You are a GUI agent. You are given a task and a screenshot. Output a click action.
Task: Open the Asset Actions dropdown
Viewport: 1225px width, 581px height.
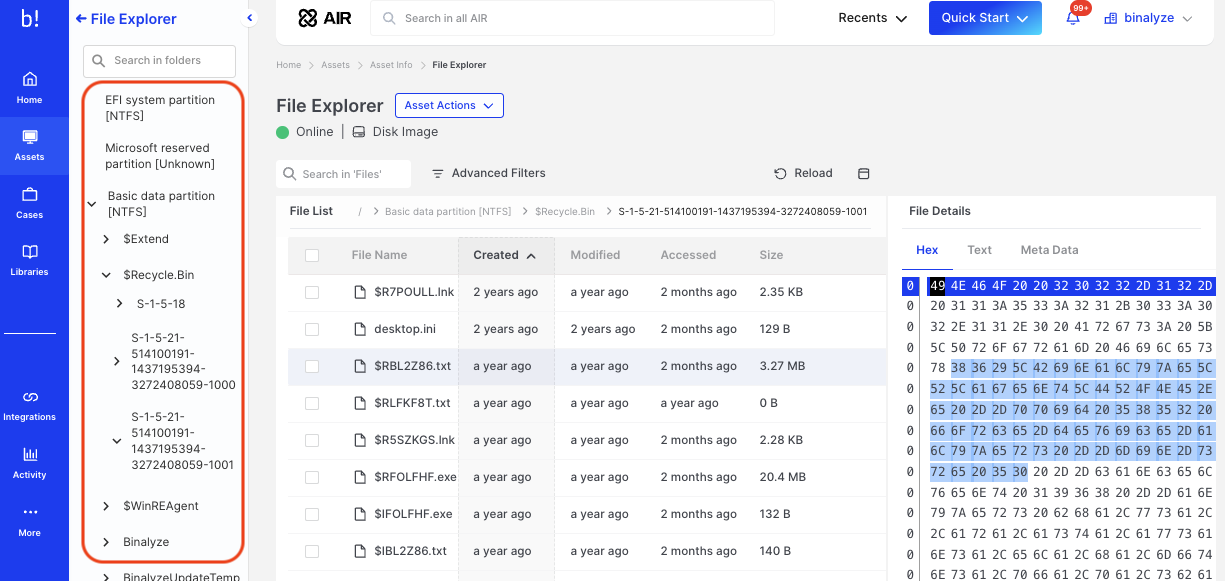[449, 105]
